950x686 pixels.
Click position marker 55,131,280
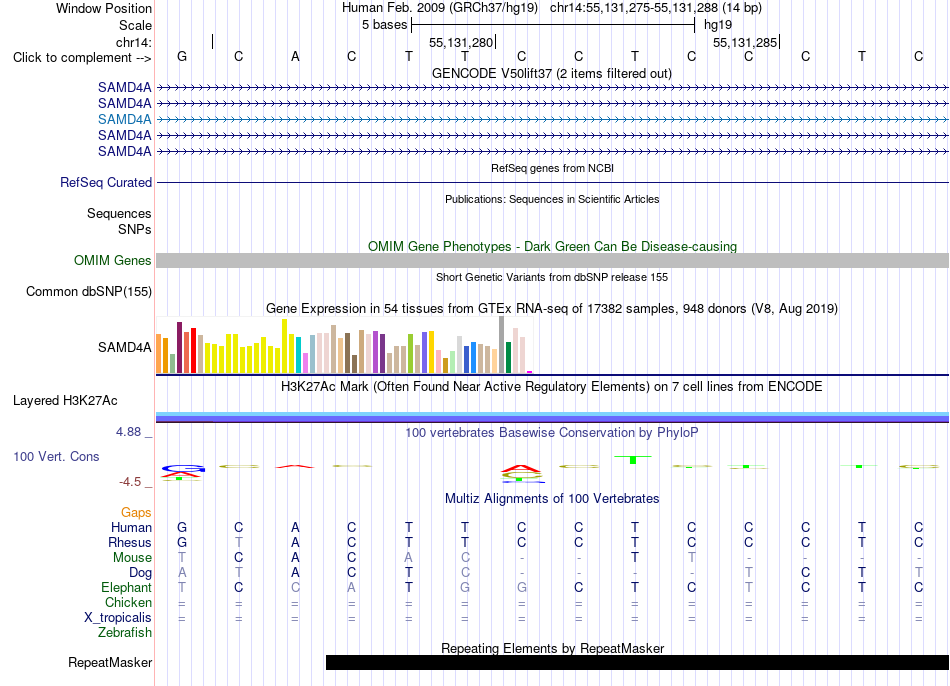[x=461, y=42]
